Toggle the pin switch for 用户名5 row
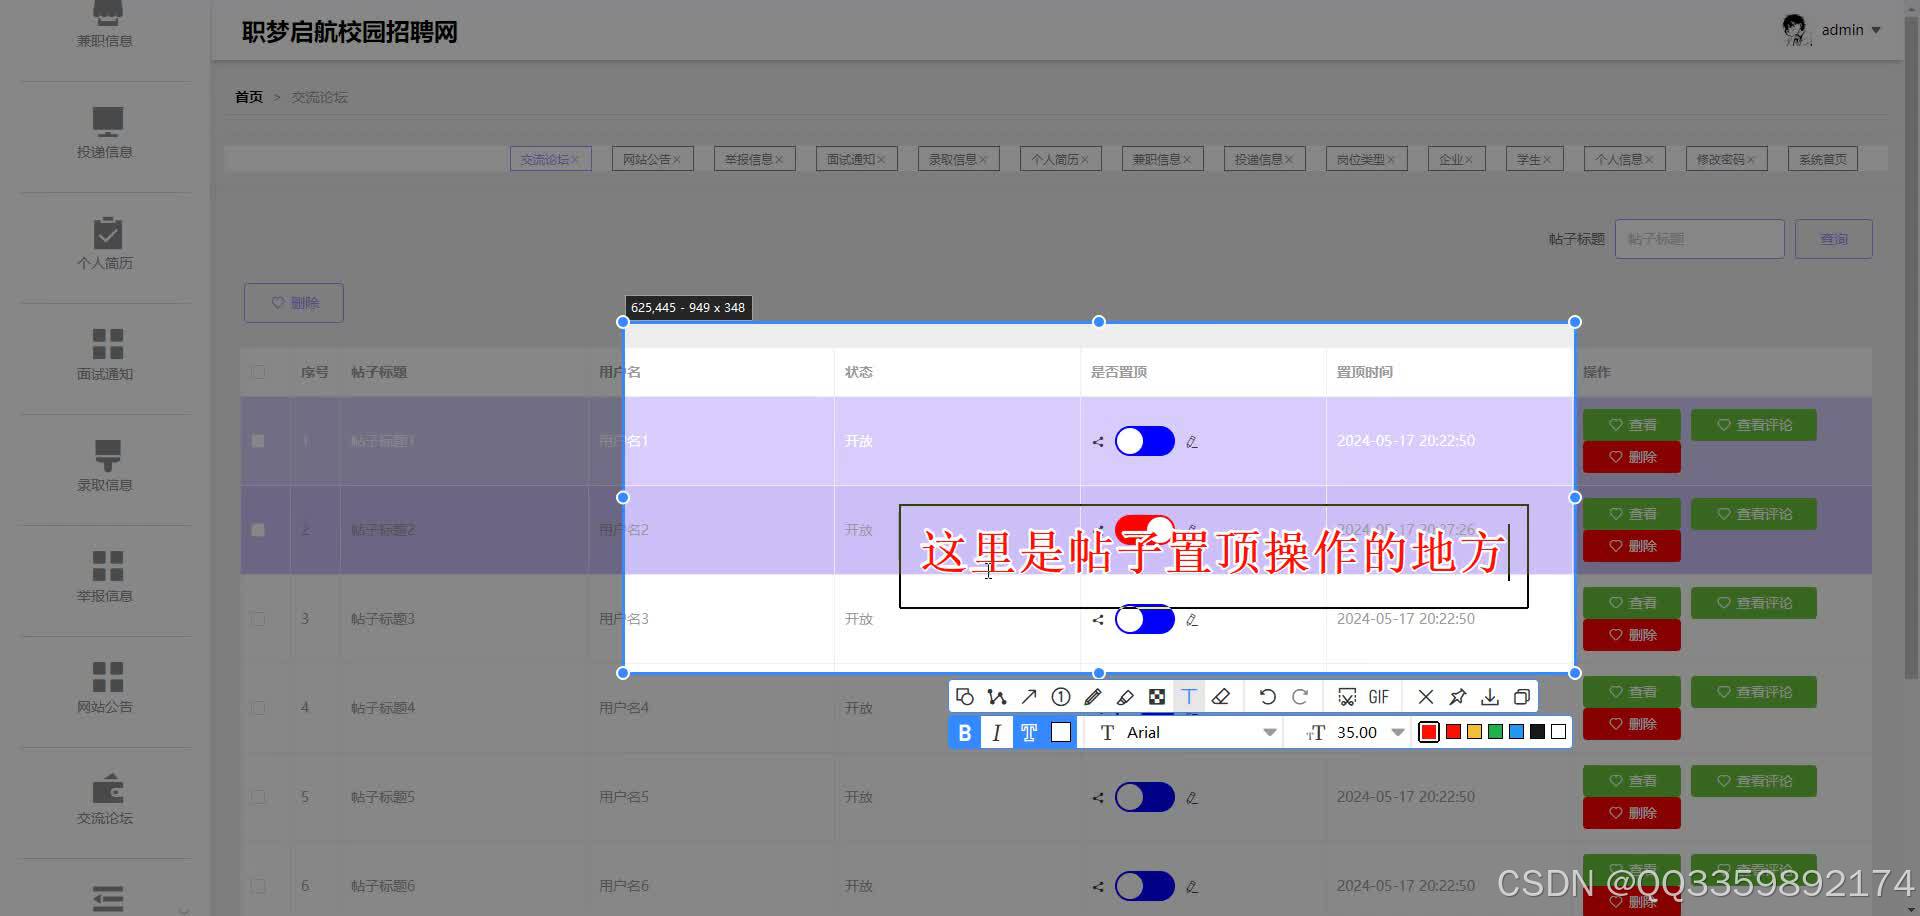Image resolution: width=1920 pixels, height=916 pixels. pyautogui.click(x=1145, y=797)
